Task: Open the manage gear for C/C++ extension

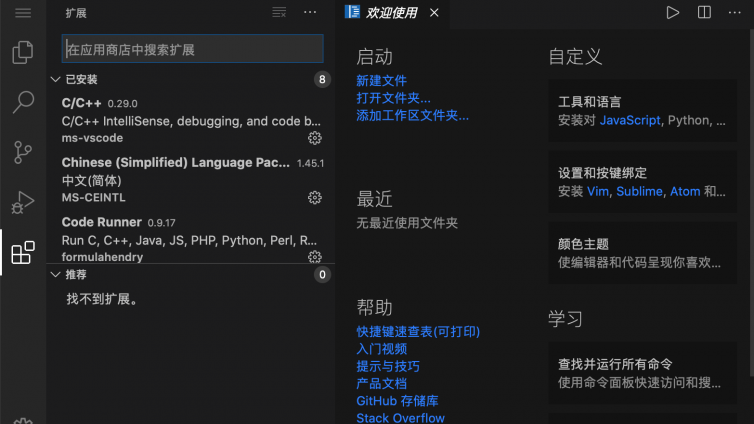Action: click(314, 138)
